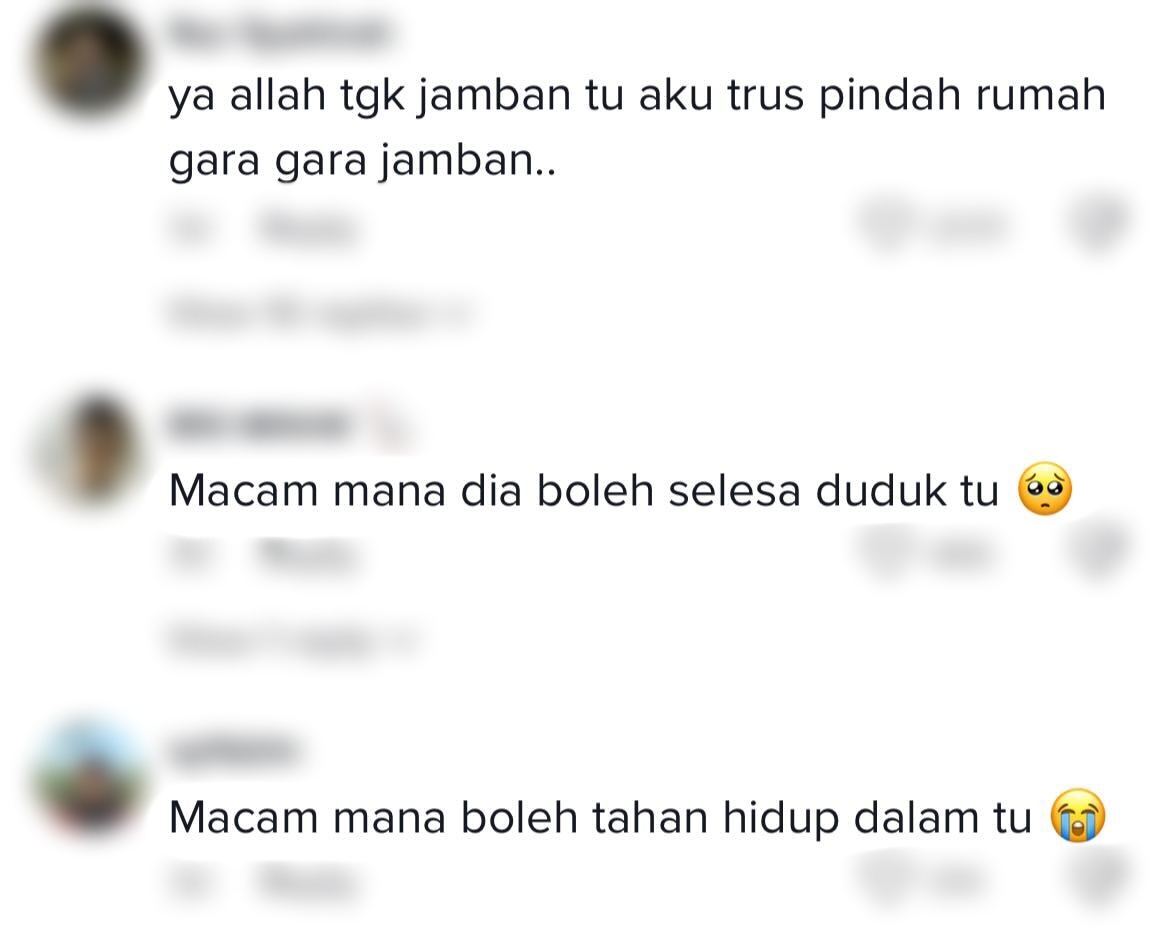The width and height of the screenshot is (1170, 939).
Task: Select the comment text 'gara gara jamban..'
Action: (x=363, y=160)
